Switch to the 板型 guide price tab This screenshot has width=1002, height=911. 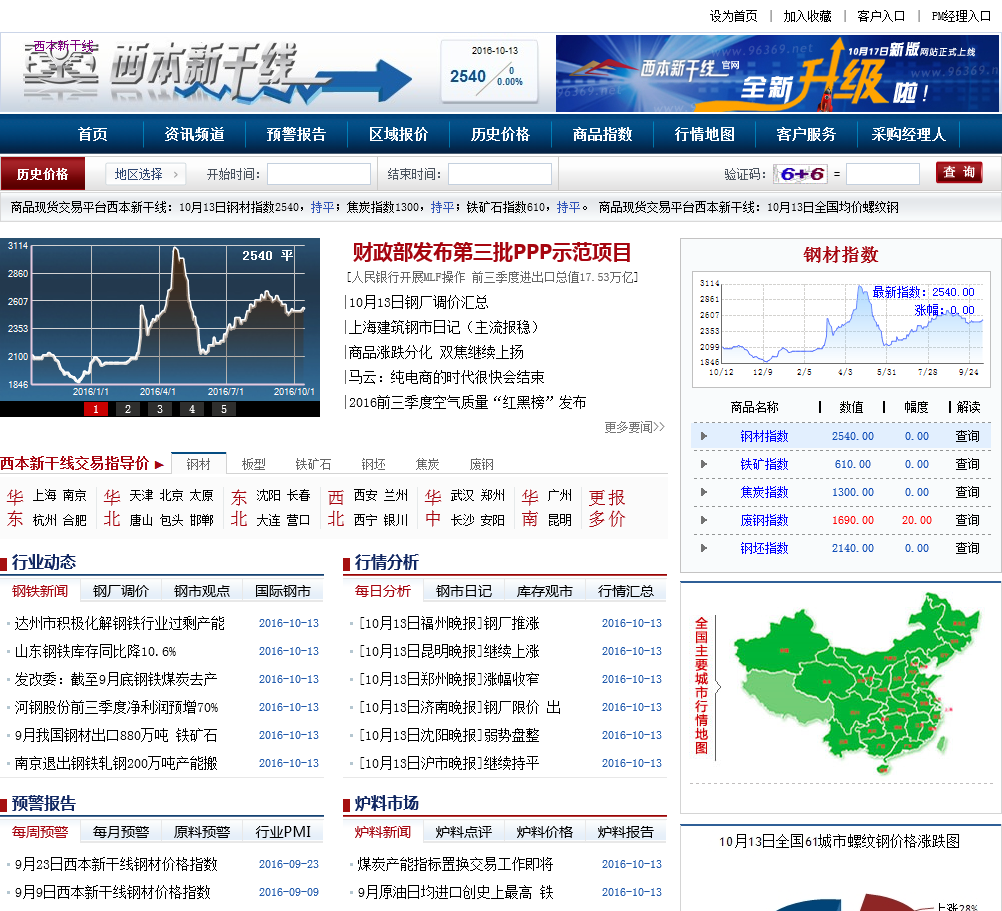[253, 464]
